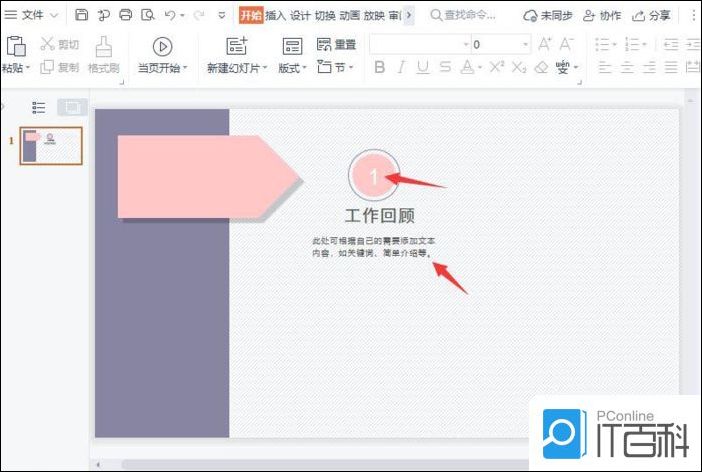Open the font size dropdown
The image size is (702, 472).
tap(526, 44)
